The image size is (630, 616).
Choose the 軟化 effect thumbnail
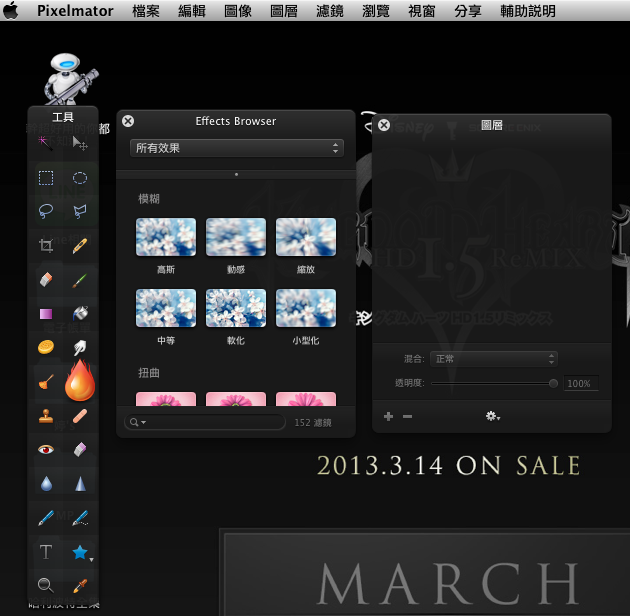[236, 308]
